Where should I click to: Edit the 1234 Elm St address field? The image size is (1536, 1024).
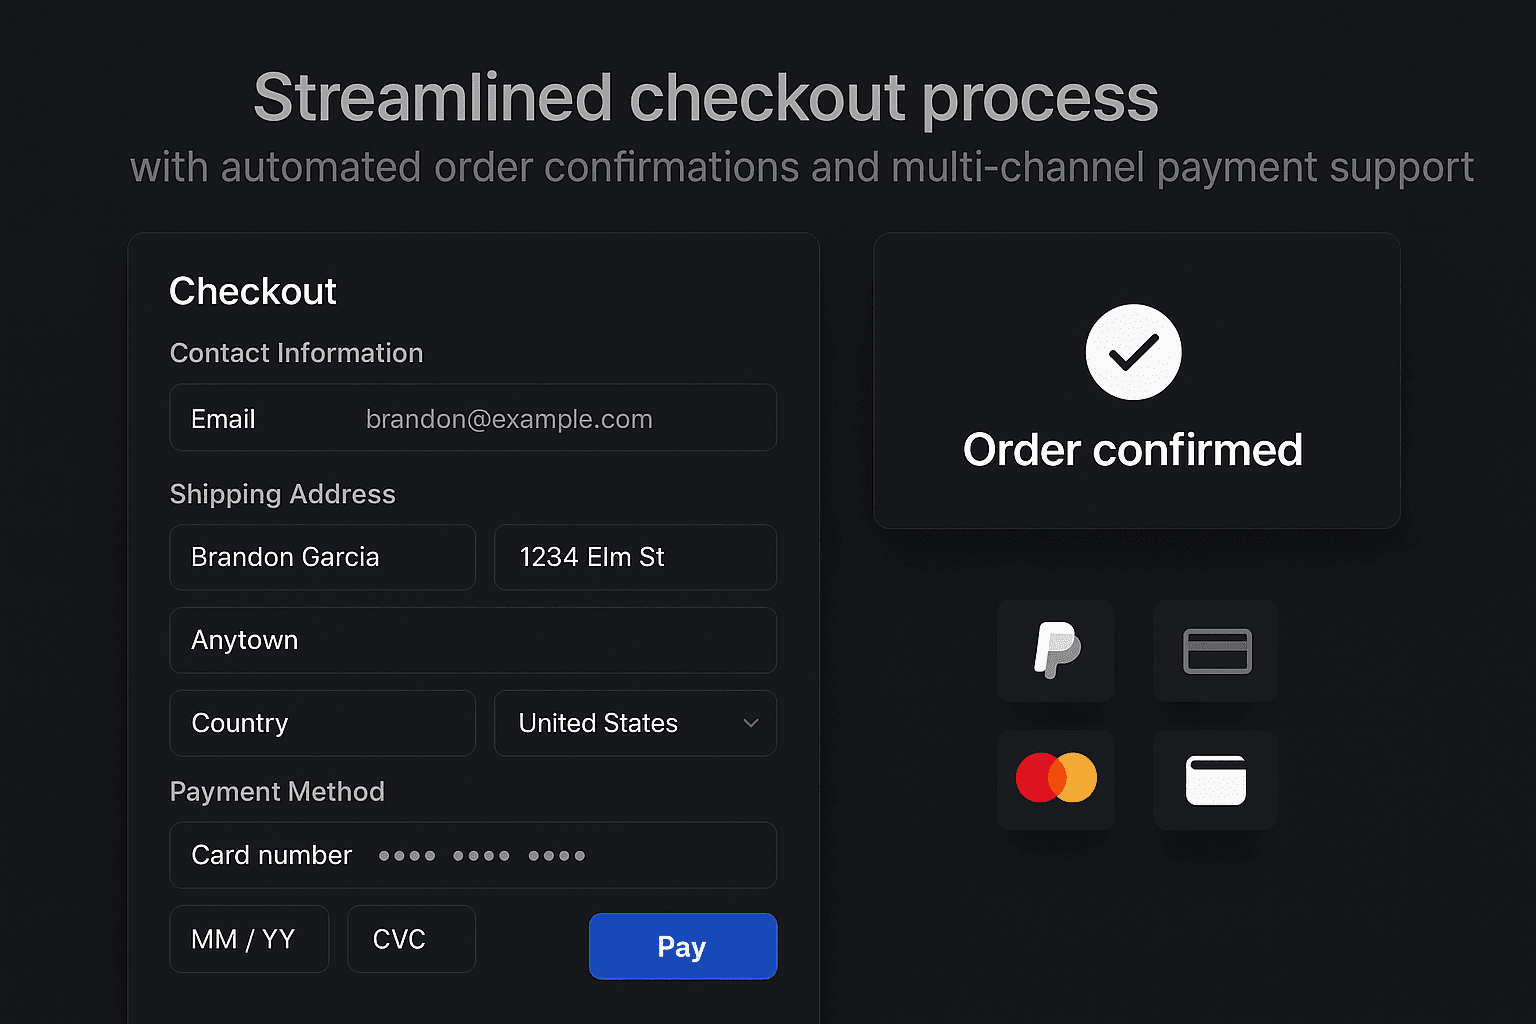pyautogui.click(x=635, y=557)
